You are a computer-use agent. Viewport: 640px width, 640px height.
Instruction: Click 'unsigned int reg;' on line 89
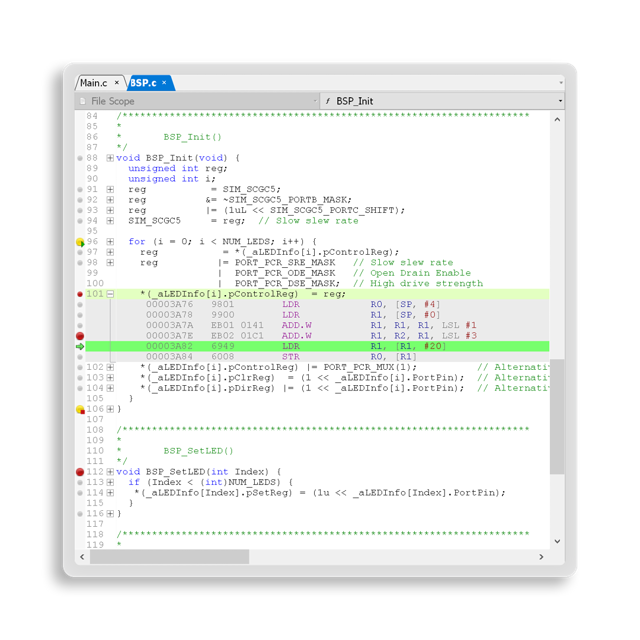(x=178, y=169)
